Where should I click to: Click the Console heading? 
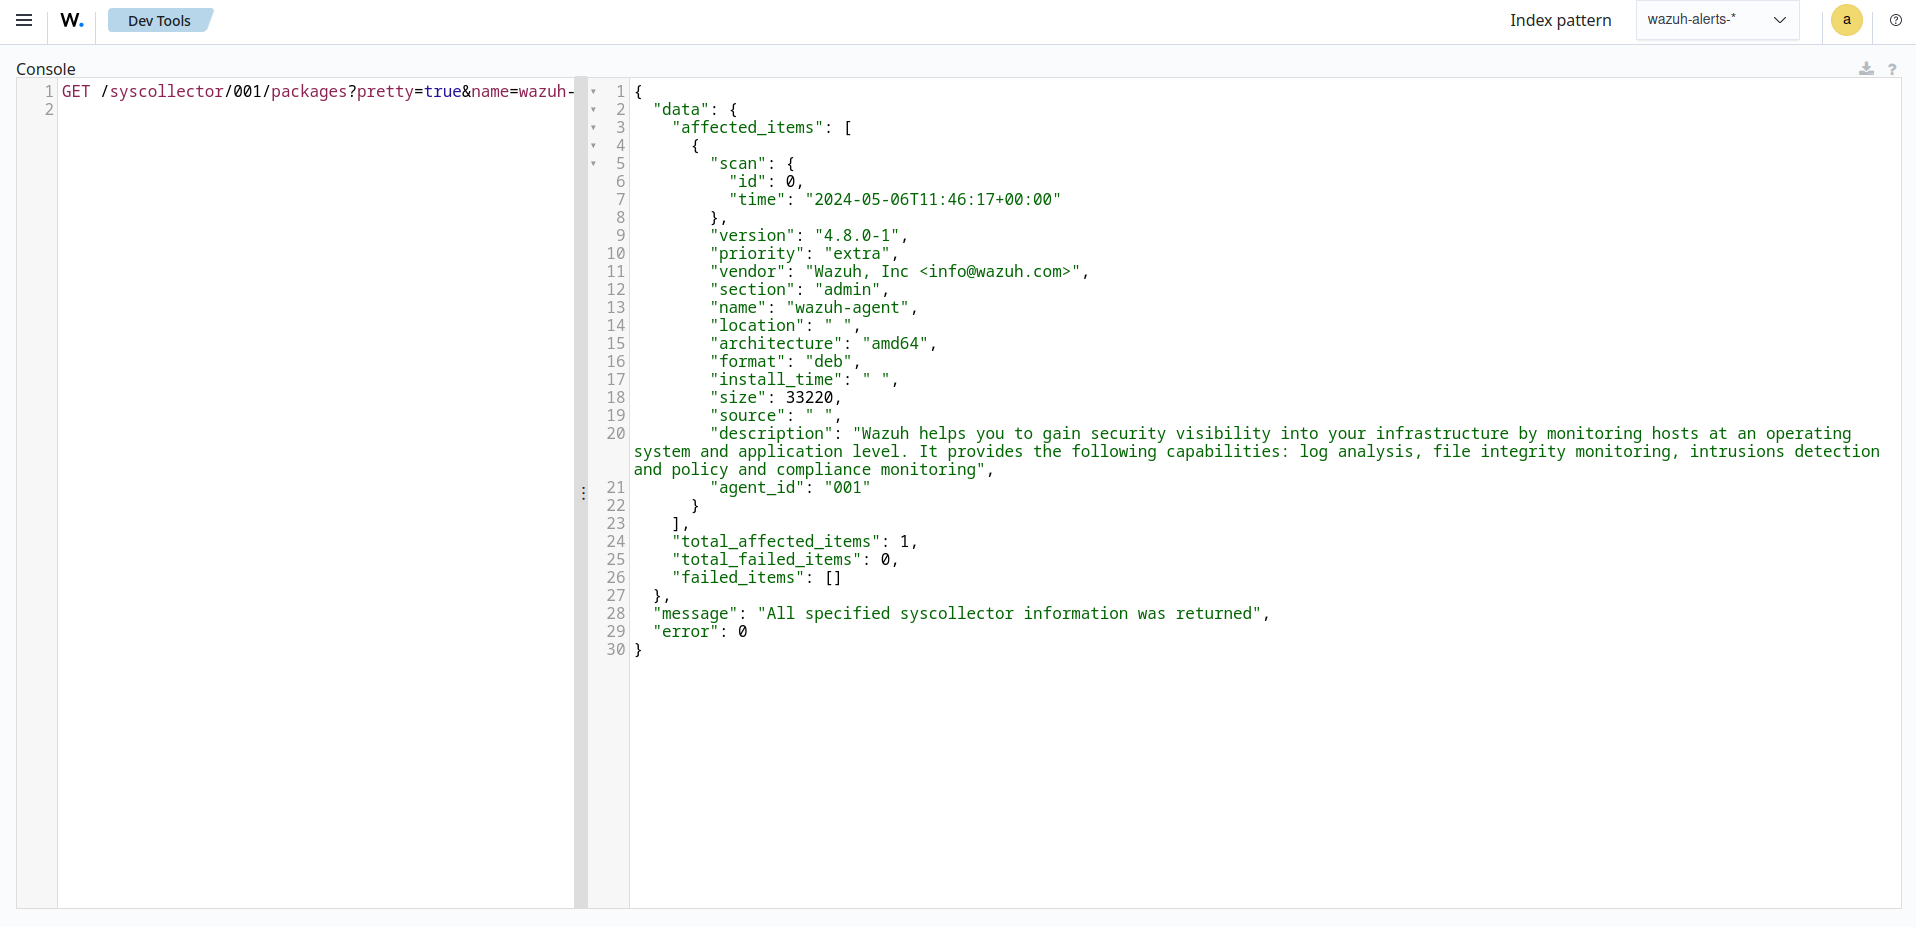[46, 68]
